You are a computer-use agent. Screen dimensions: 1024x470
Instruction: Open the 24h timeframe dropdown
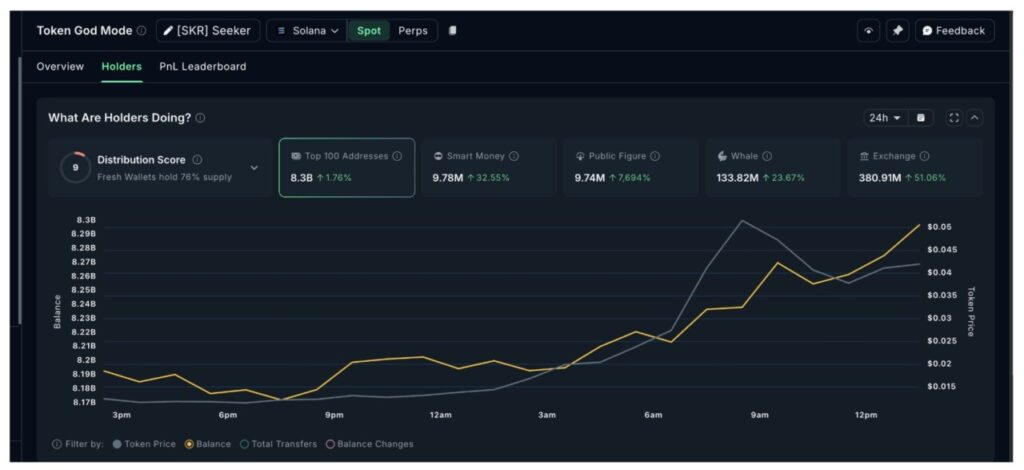click(x=884, y=118)
